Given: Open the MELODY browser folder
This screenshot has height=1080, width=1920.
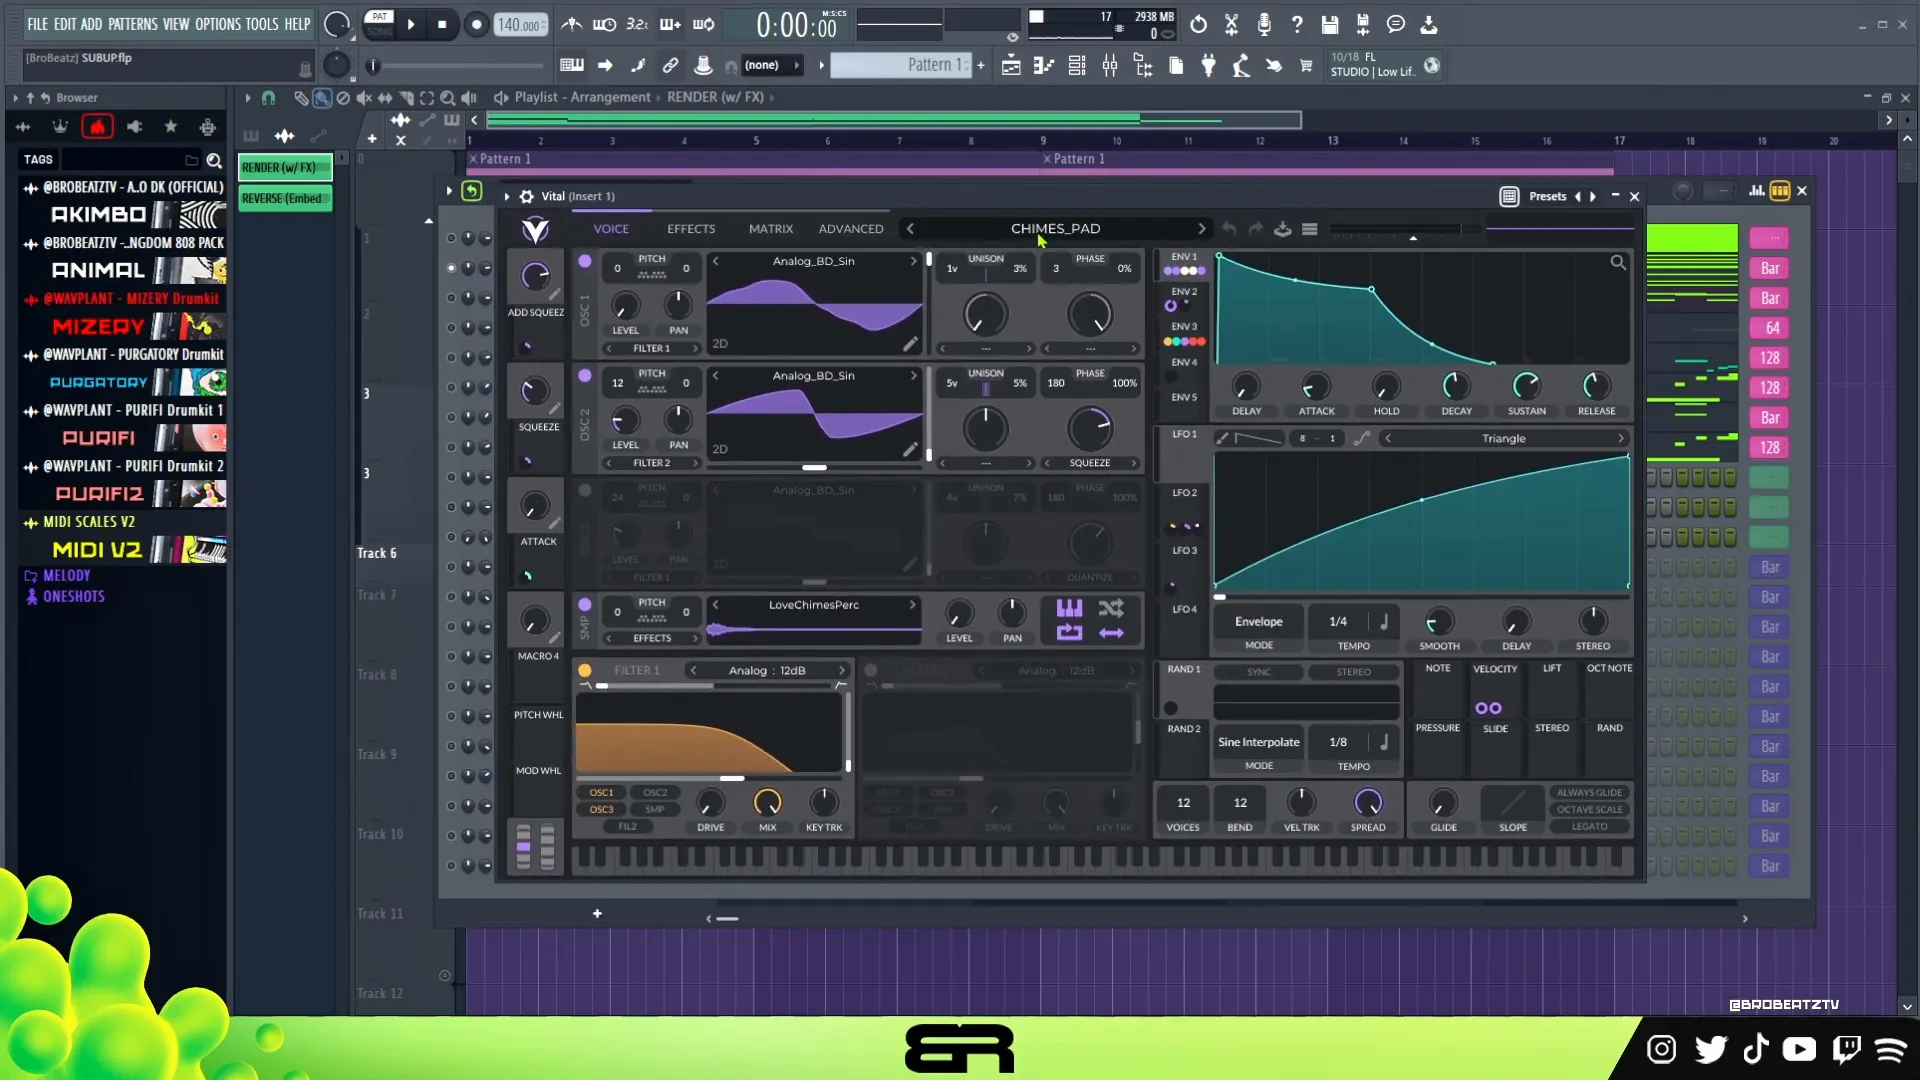Looking at the screenshot, I should pos(66,576).
